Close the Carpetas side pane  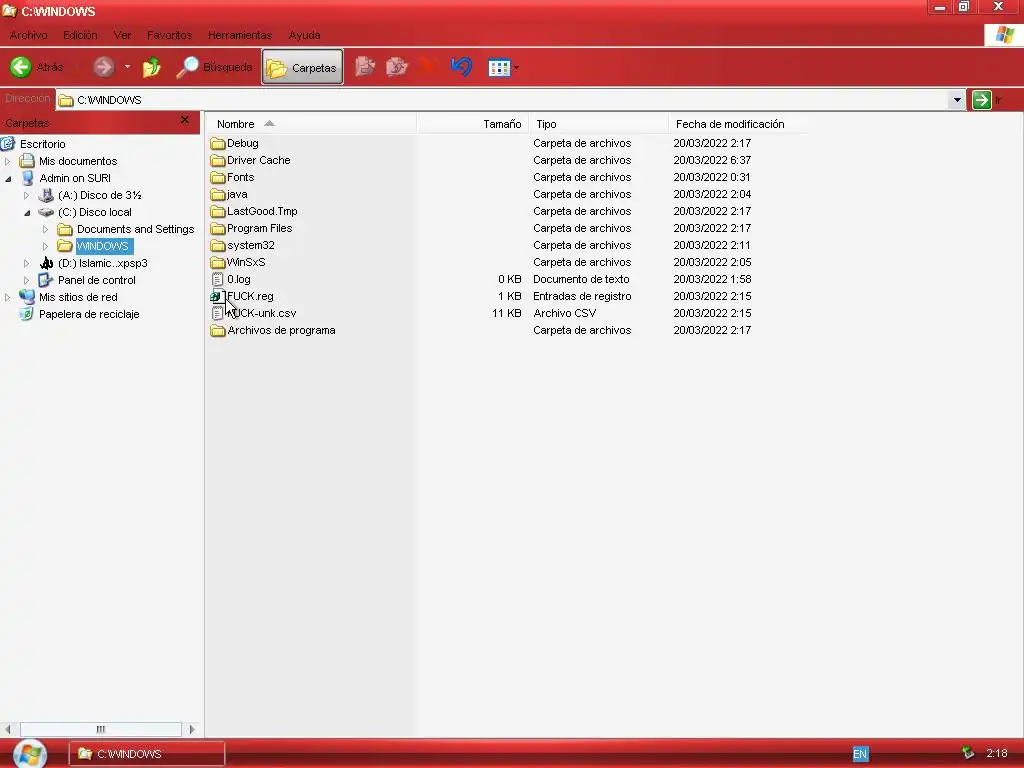[185, 120]
